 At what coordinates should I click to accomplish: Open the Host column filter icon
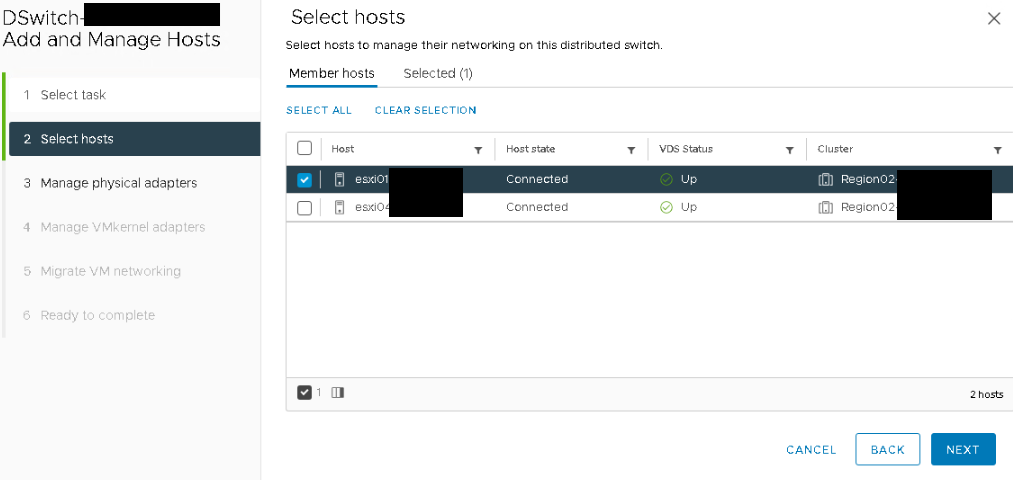[x=478, y=150]
